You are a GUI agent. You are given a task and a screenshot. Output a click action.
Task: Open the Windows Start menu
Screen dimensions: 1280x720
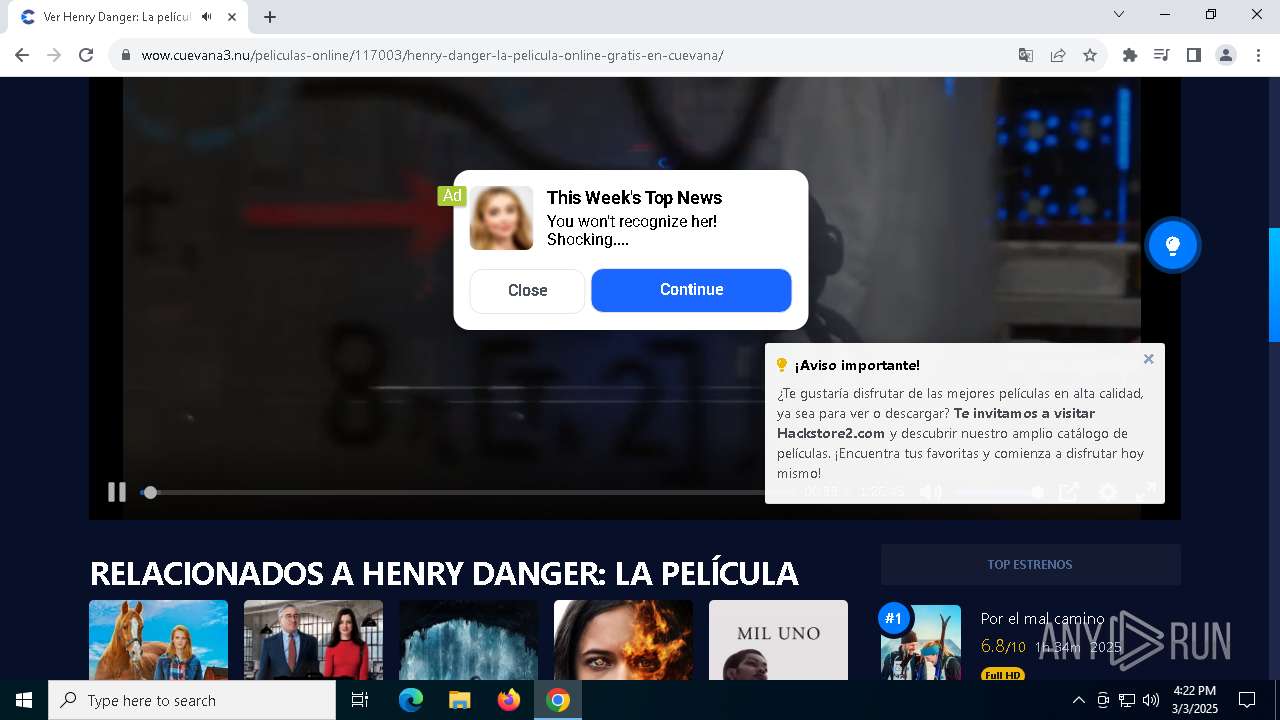(24, 700)
